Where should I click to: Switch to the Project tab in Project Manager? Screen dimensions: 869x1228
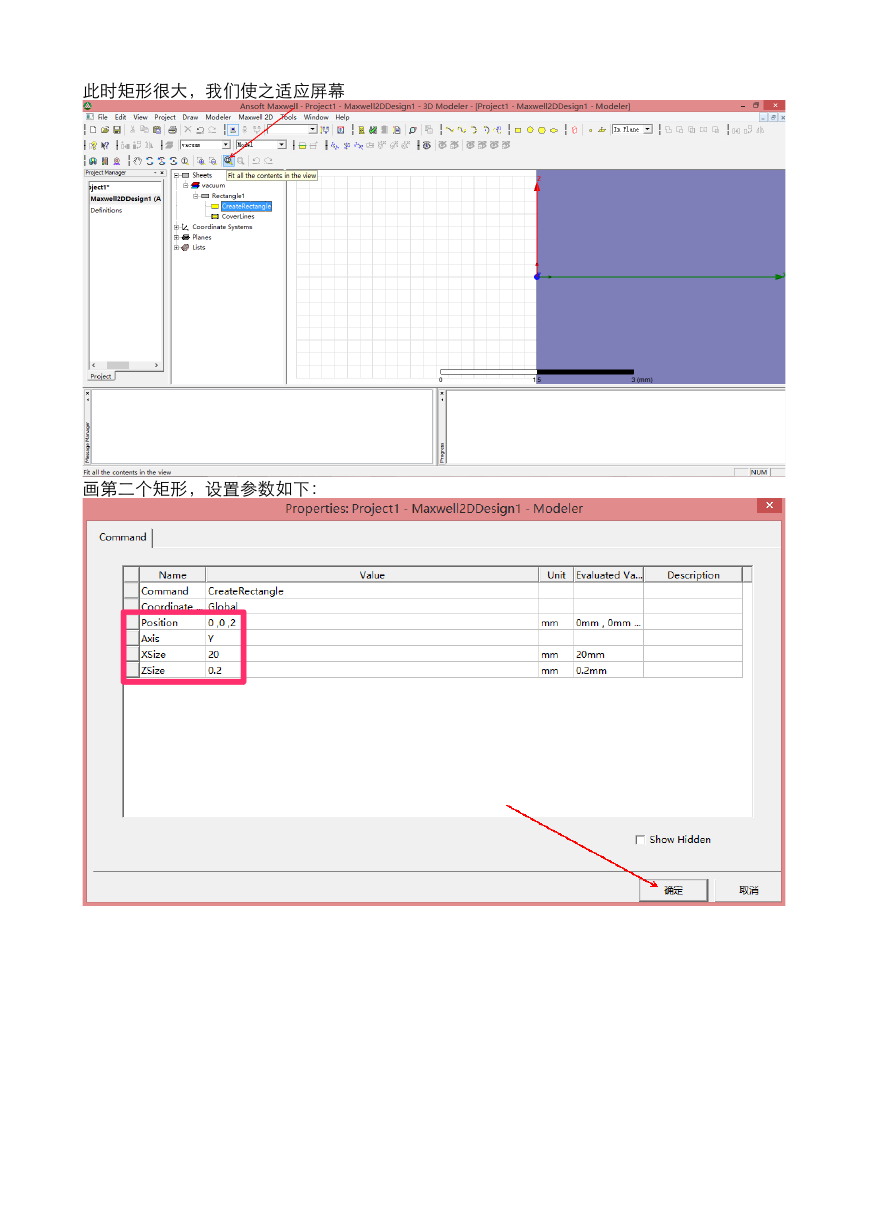point(101,377)
